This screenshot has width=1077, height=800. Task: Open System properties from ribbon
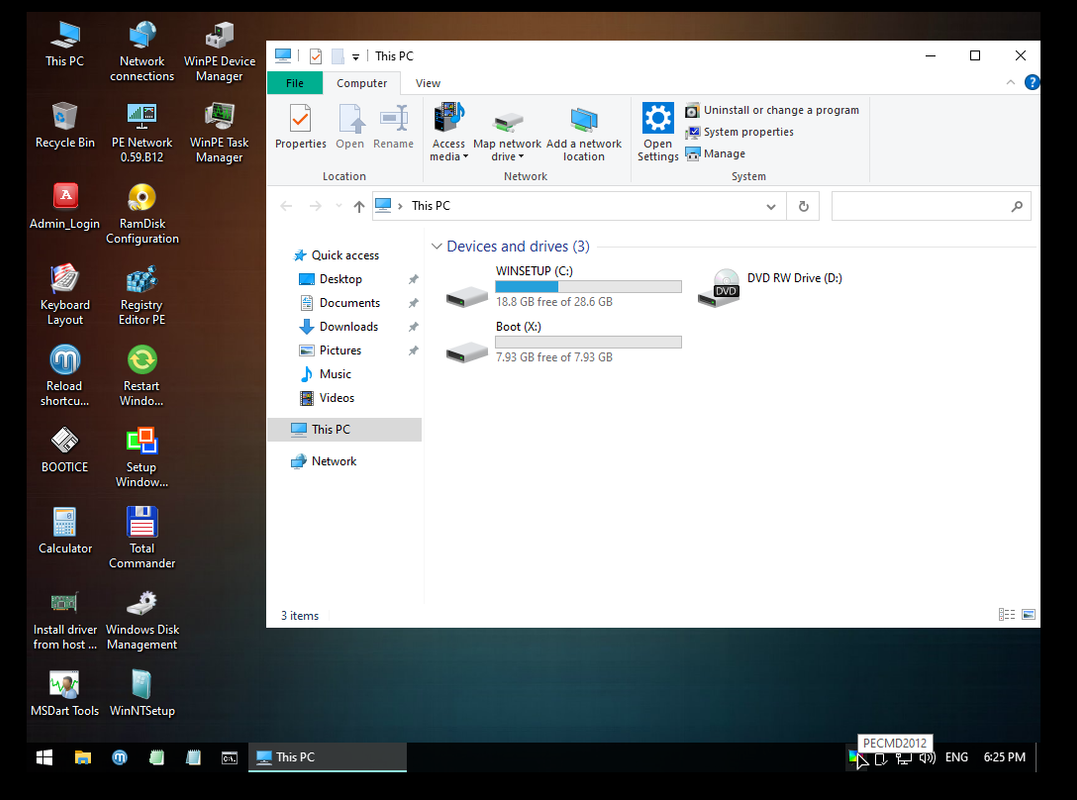click(739, 132)
